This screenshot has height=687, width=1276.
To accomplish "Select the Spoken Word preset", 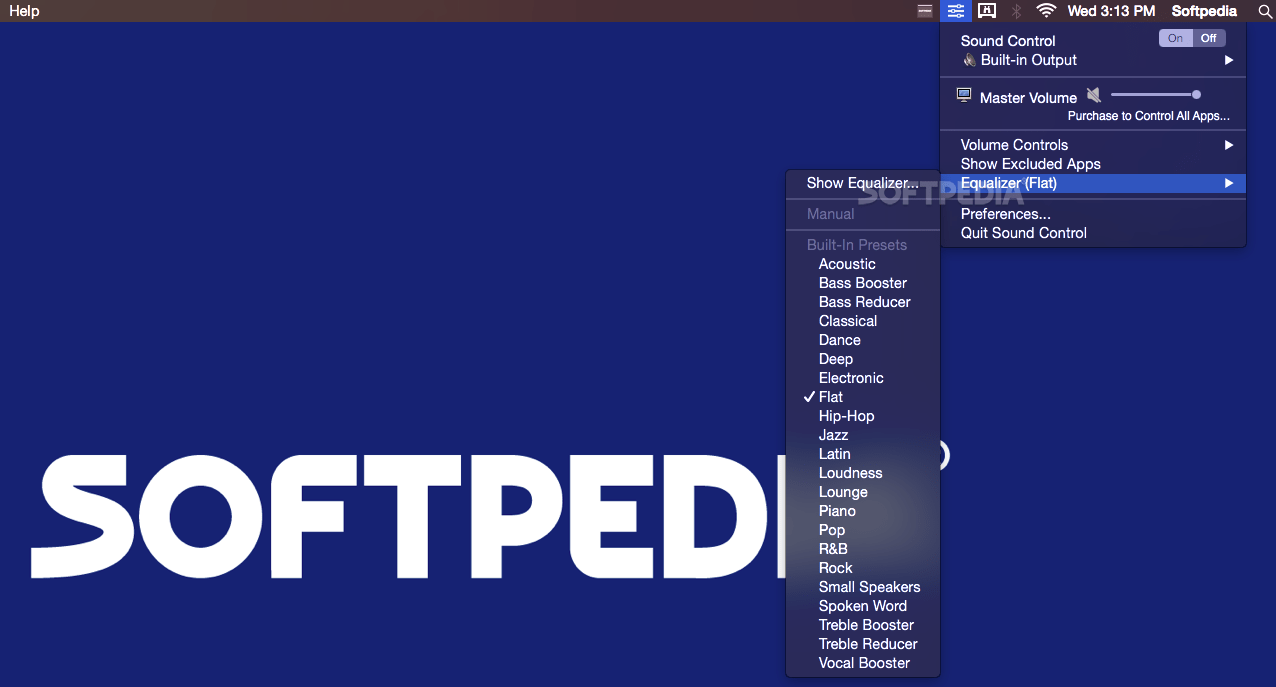I will tap(864, 606).
